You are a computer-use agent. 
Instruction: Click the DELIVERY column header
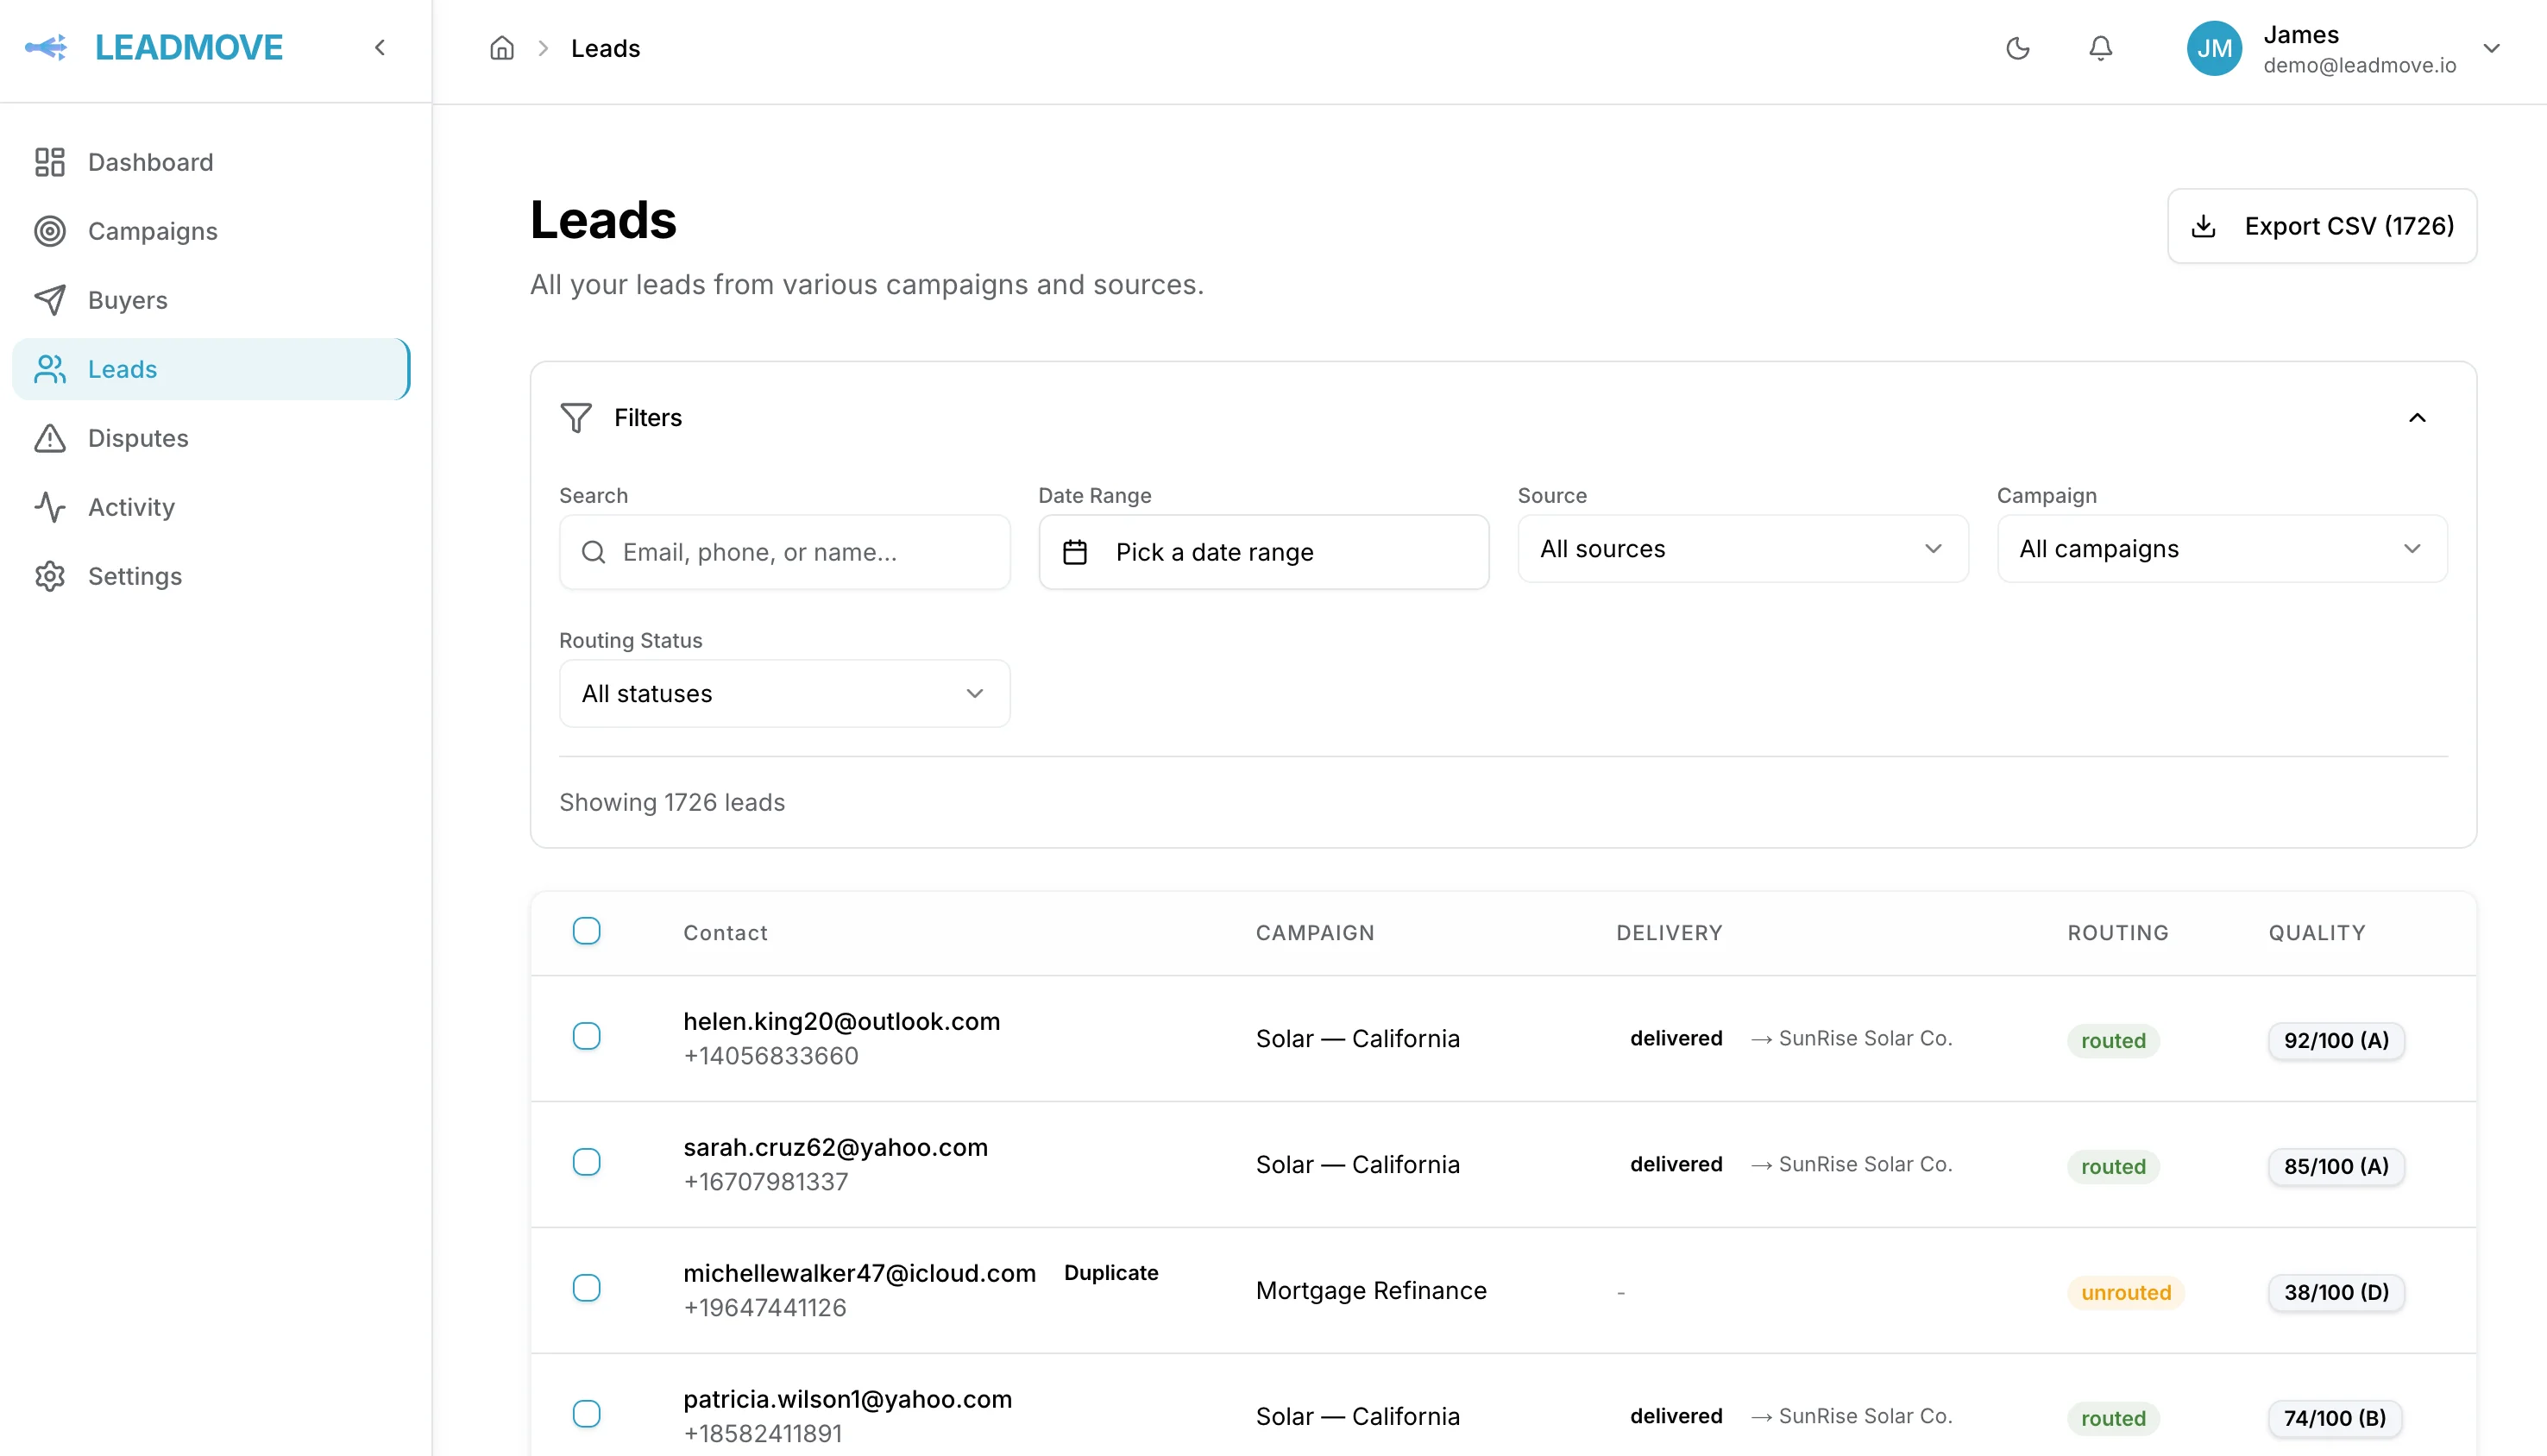(1669, 933)
